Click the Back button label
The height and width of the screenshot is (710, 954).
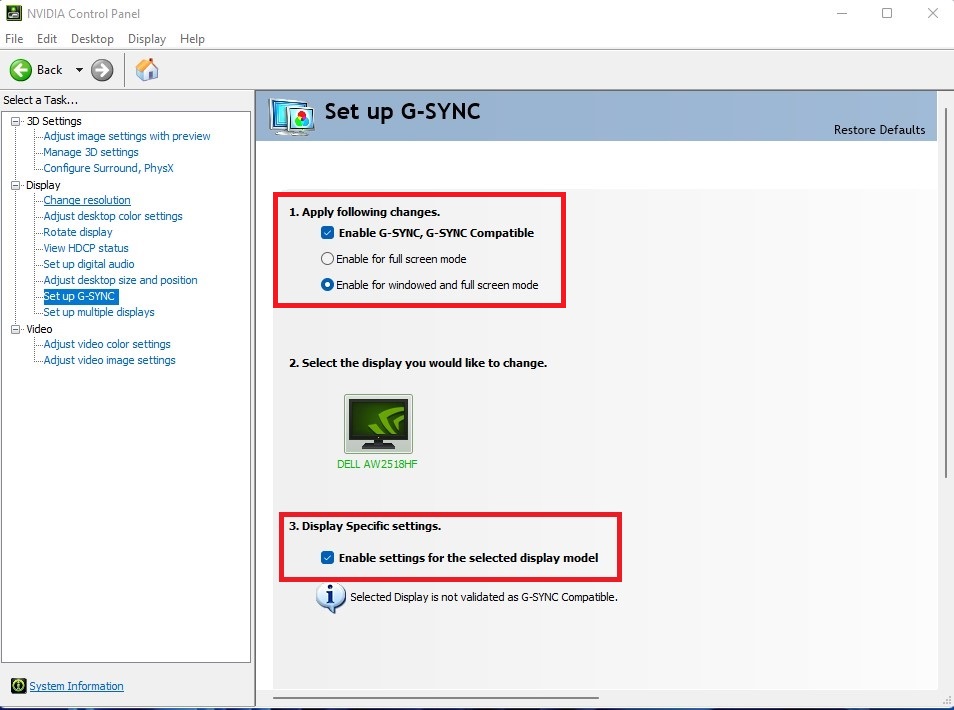pyautogui.click(x=50, y=70)
